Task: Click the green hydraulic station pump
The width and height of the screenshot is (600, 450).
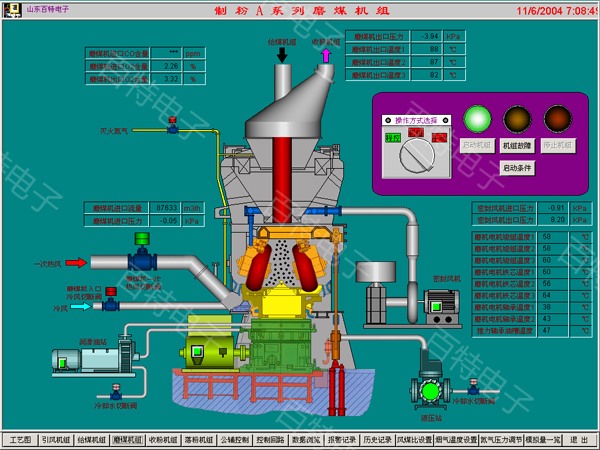Action: click(431, 391)
